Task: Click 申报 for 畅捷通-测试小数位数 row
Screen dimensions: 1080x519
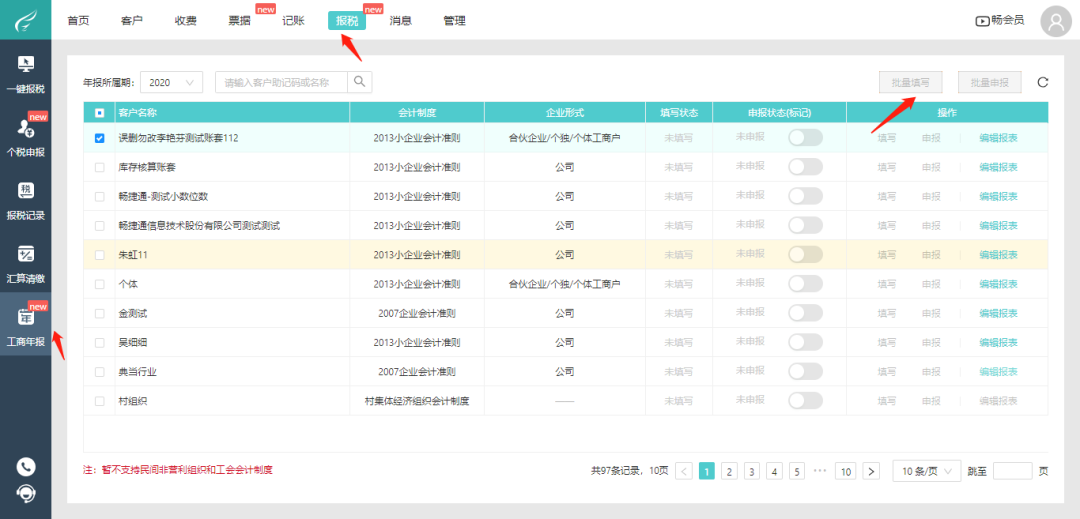Action: point(931,196)
